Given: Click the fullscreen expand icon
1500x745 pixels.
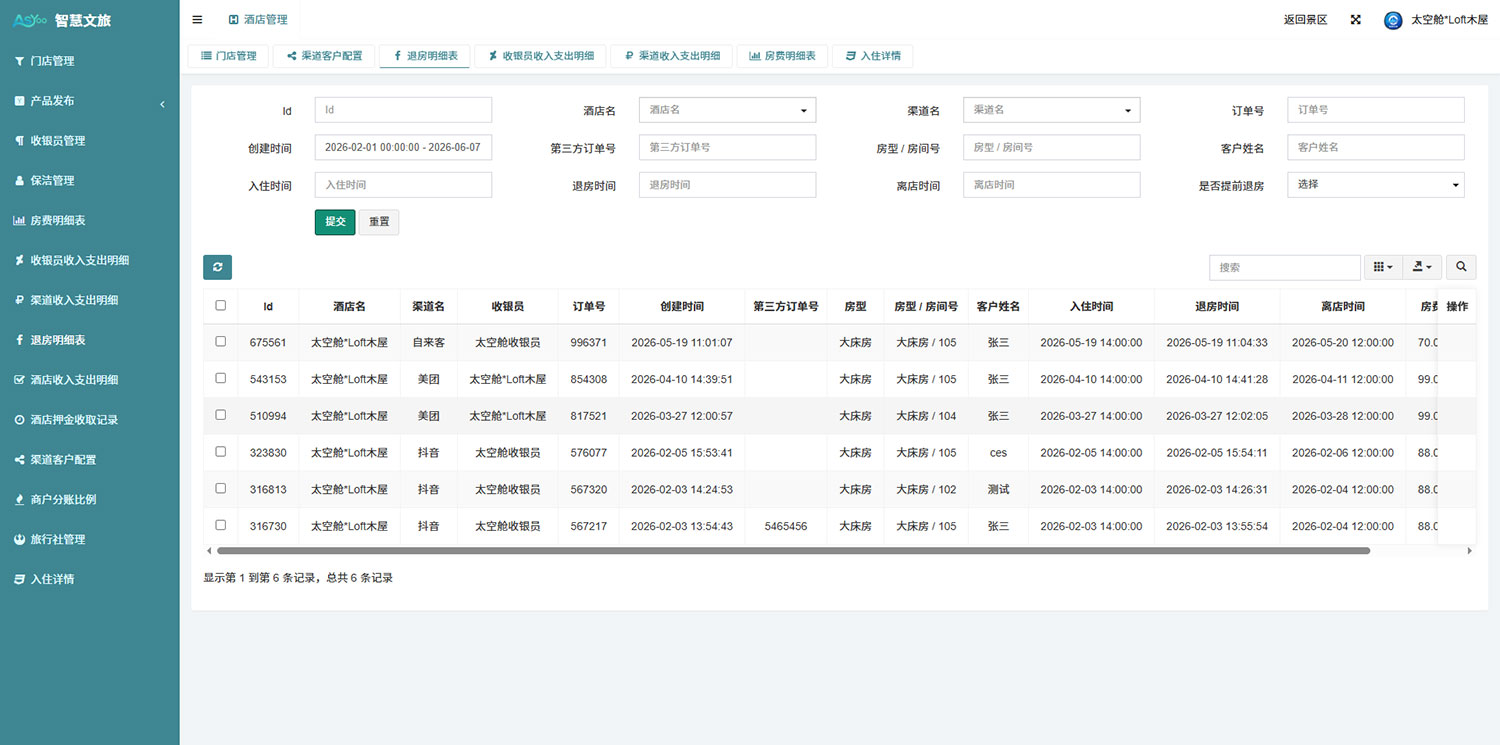Looking at the screenshot, I should [1356, 20].
